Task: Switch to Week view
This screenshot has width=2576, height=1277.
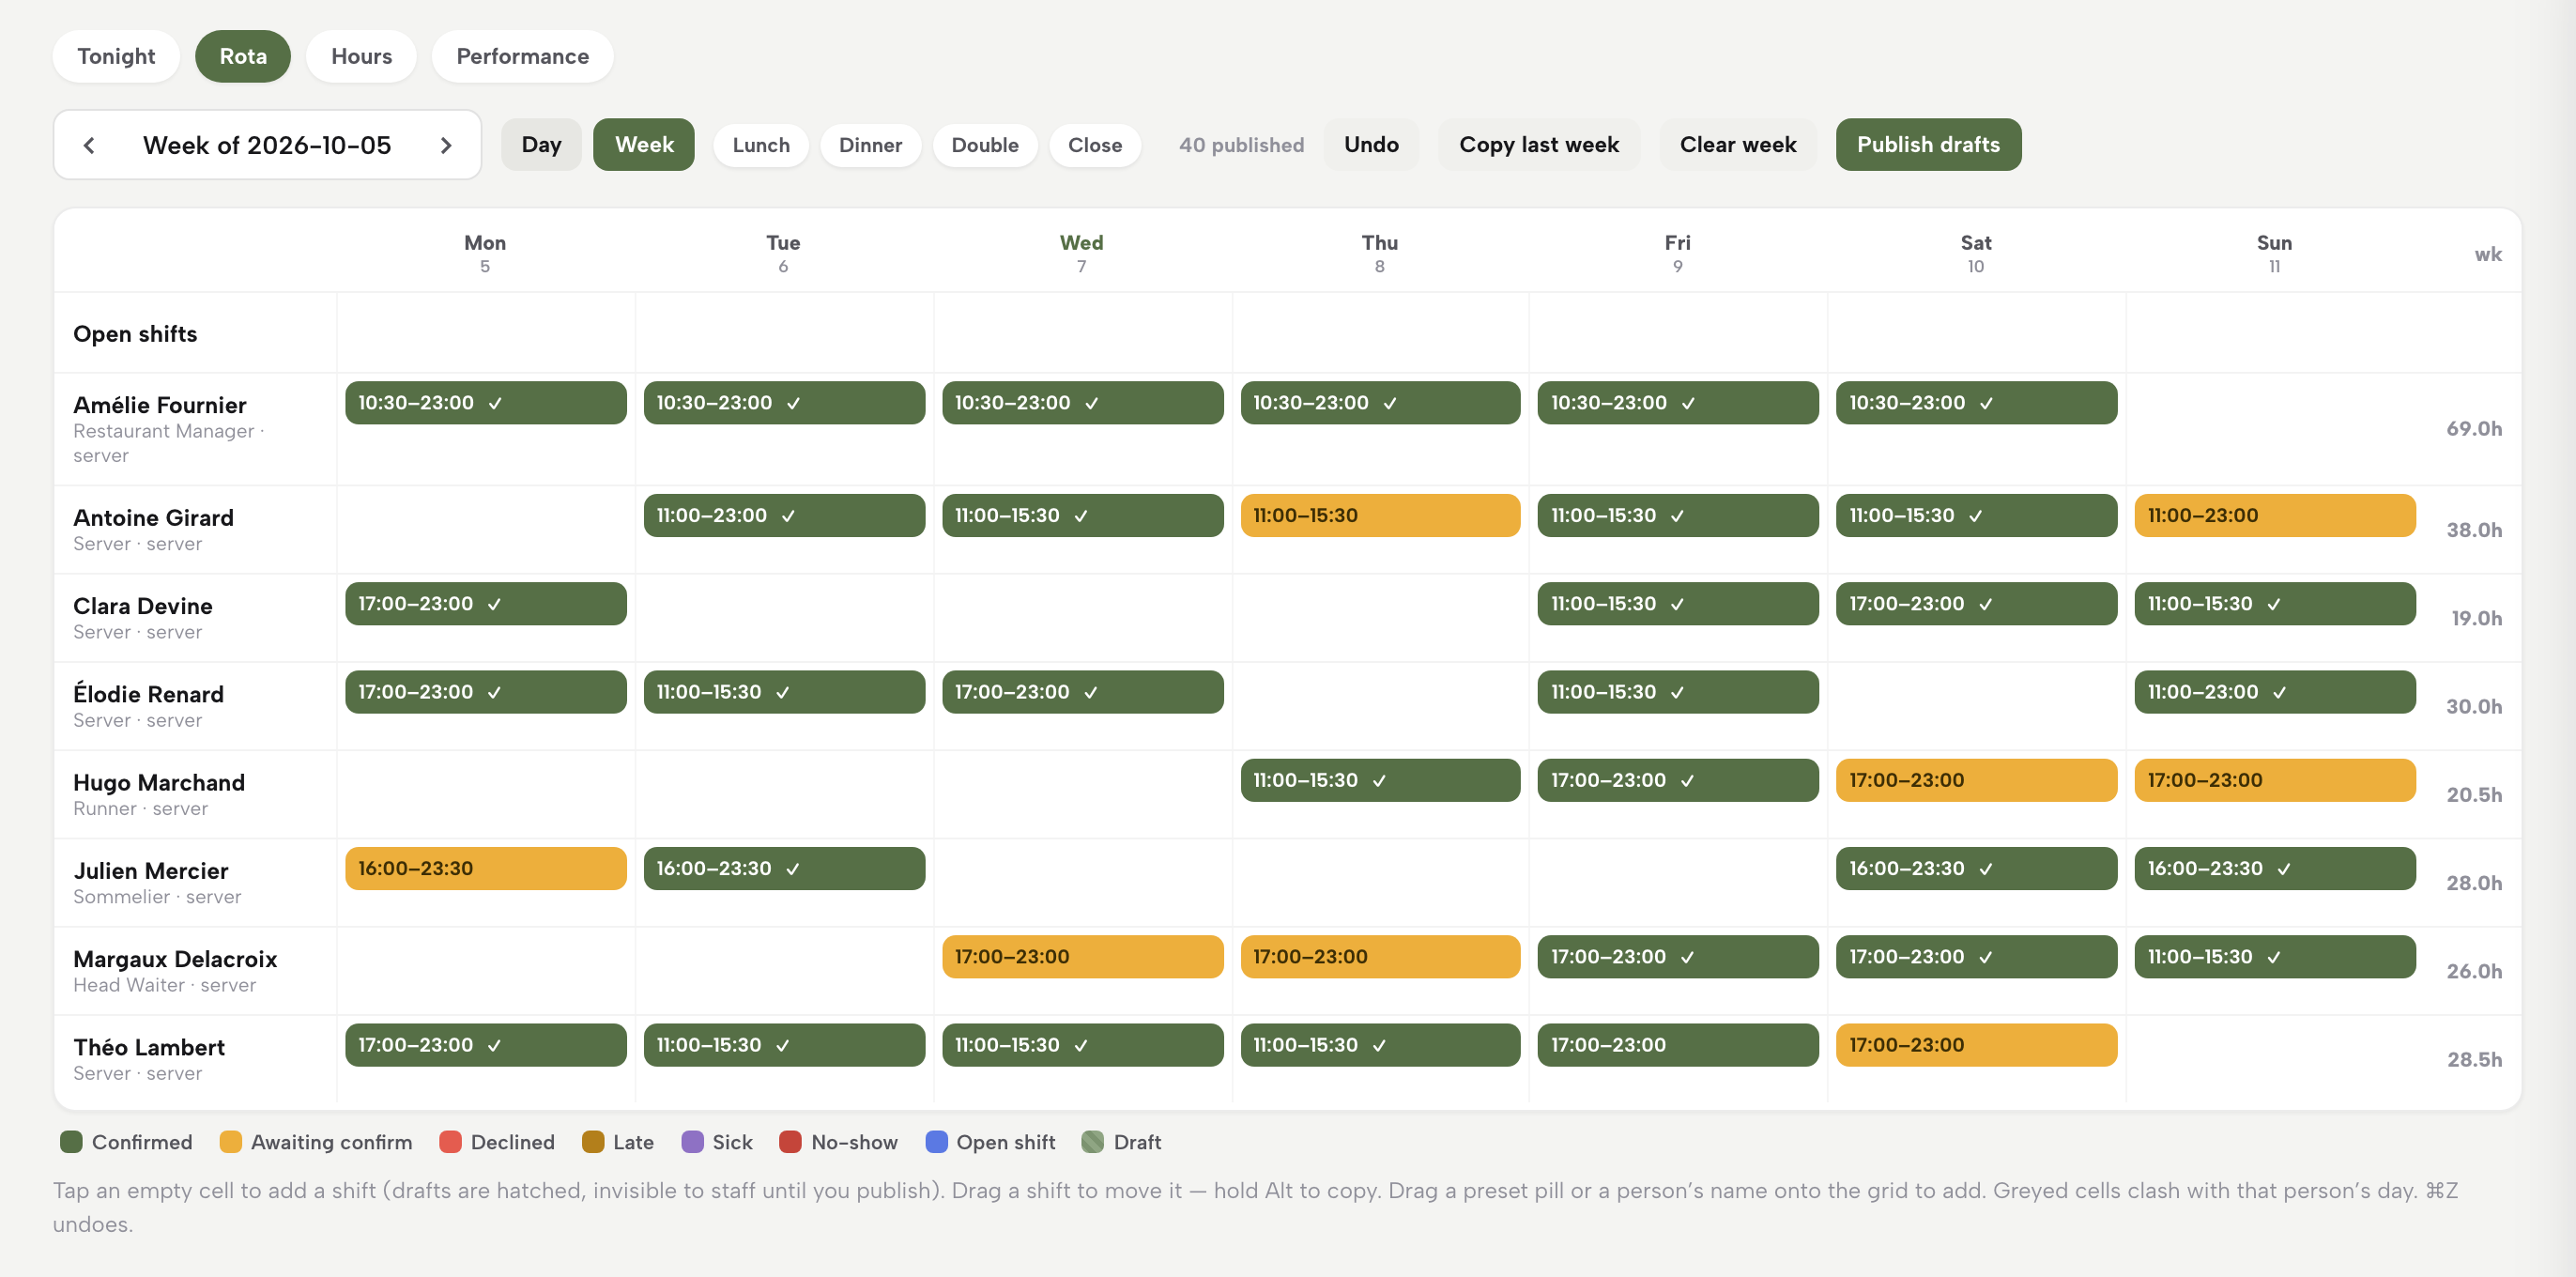Action: point(644,145)
